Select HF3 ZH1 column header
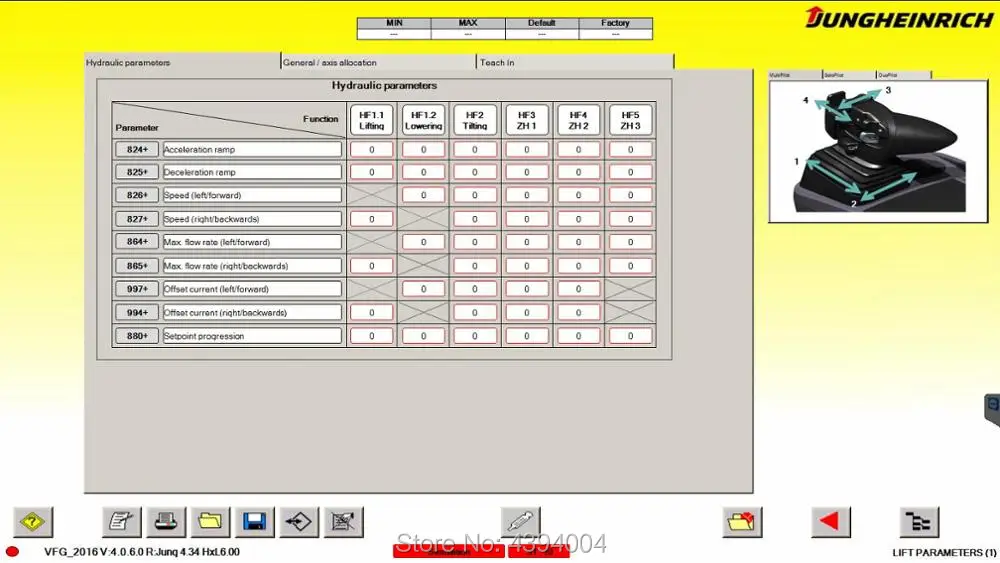 527,120
